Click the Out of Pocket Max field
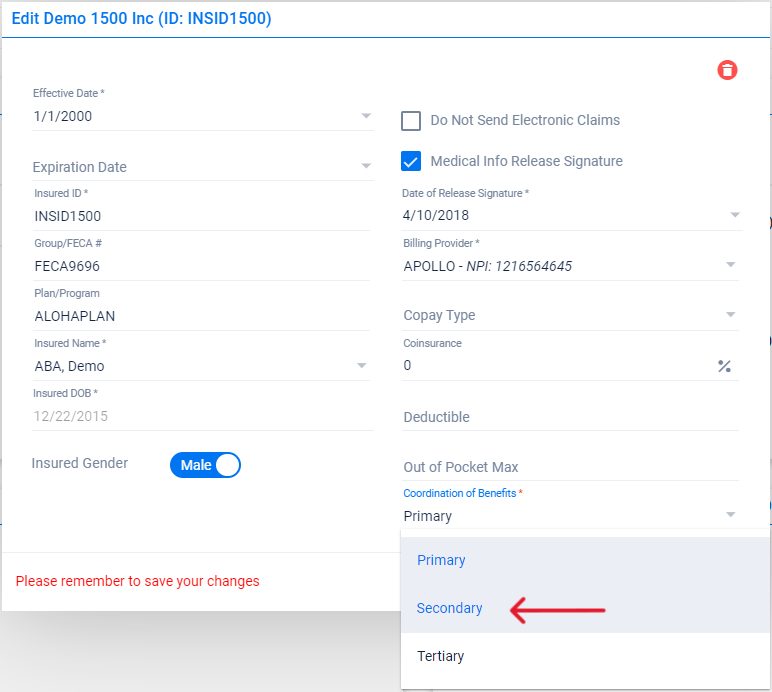This screenshot has height=692, width=772. [x=570, y=467]
